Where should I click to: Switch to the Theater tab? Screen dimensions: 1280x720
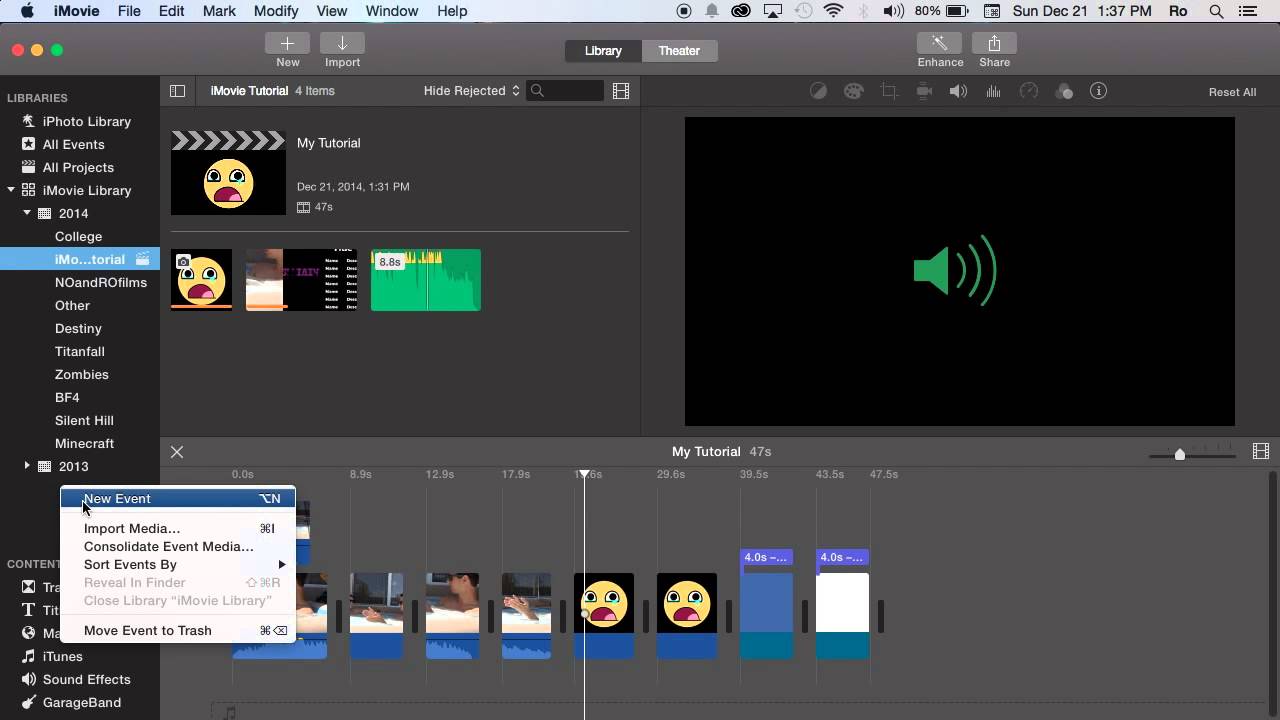coord(679,51)
